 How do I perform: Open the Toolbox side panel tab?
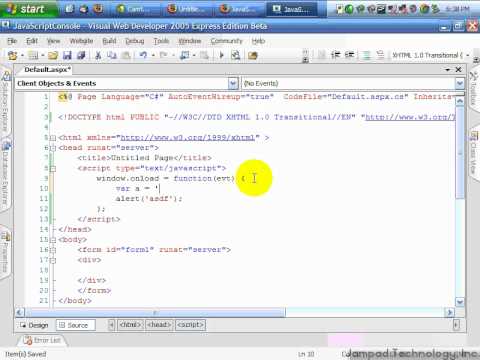click(x=474, y=88)
